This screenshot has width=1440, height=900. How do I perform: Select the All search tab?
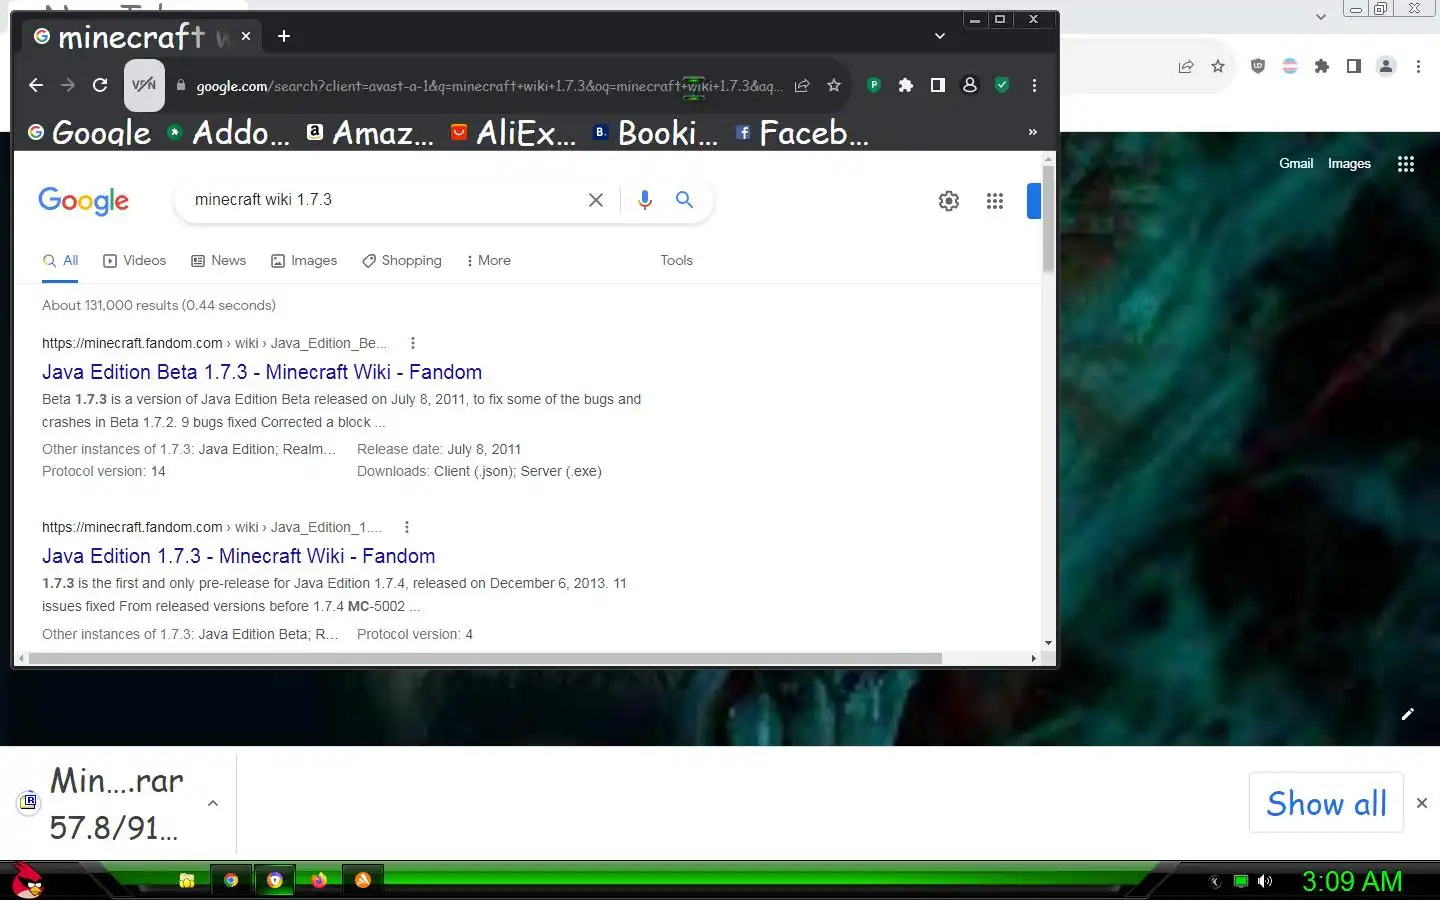click(60, 260)
